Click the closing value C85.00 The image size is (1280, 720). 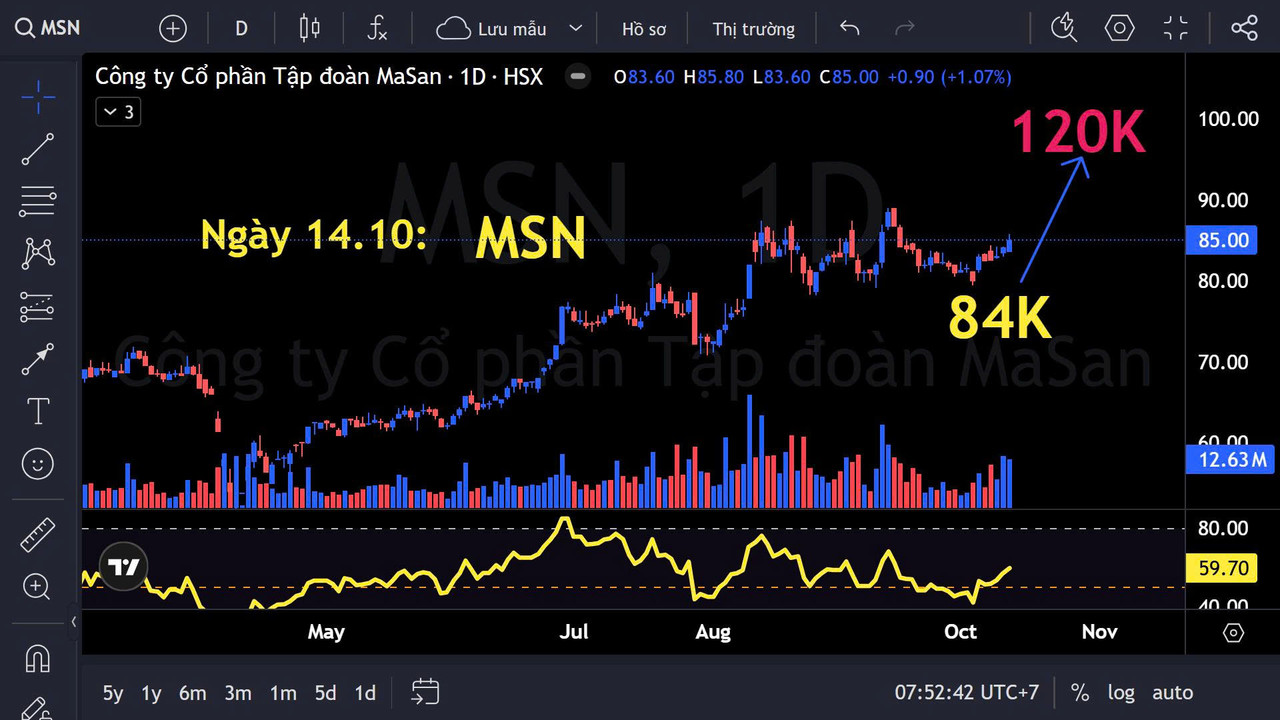[848, 77]
